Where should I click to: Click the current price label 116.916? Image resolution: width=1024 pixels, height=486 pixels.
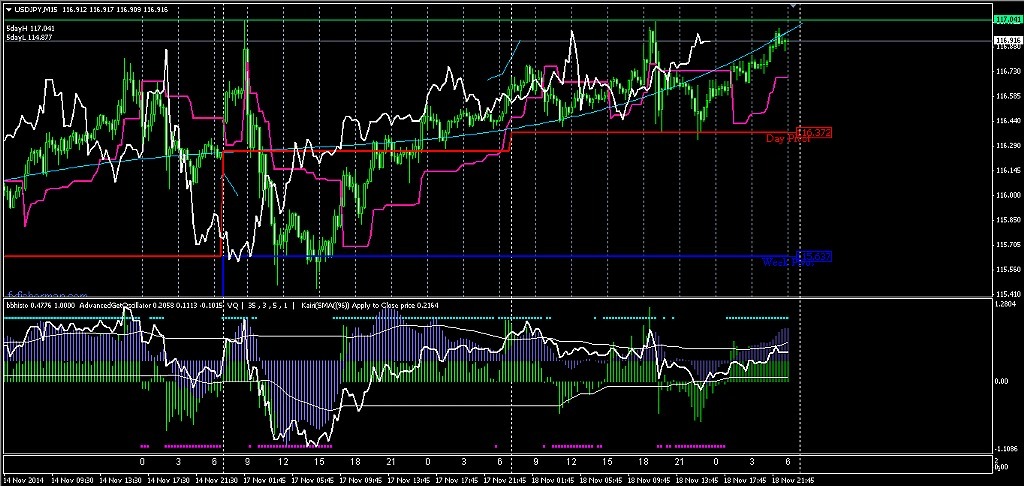click(1007, 40)
